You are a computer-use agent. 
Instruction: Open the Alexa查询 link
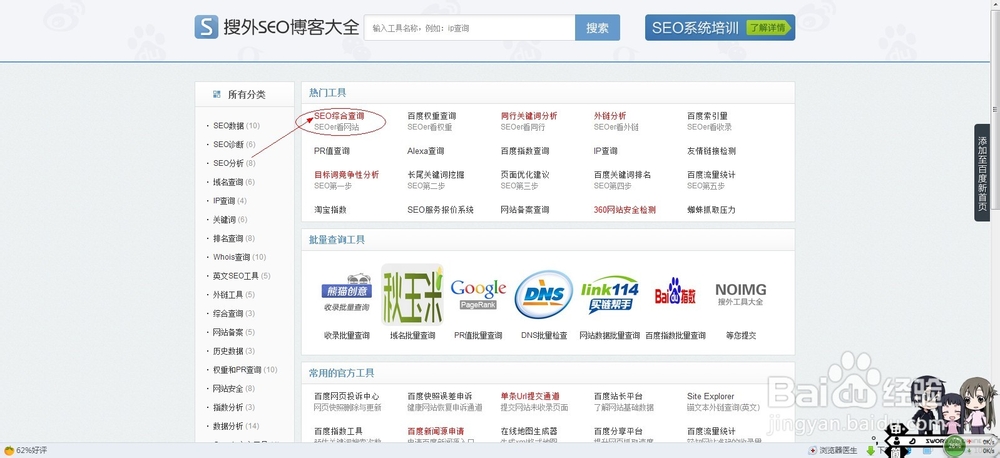click(425, 151)
